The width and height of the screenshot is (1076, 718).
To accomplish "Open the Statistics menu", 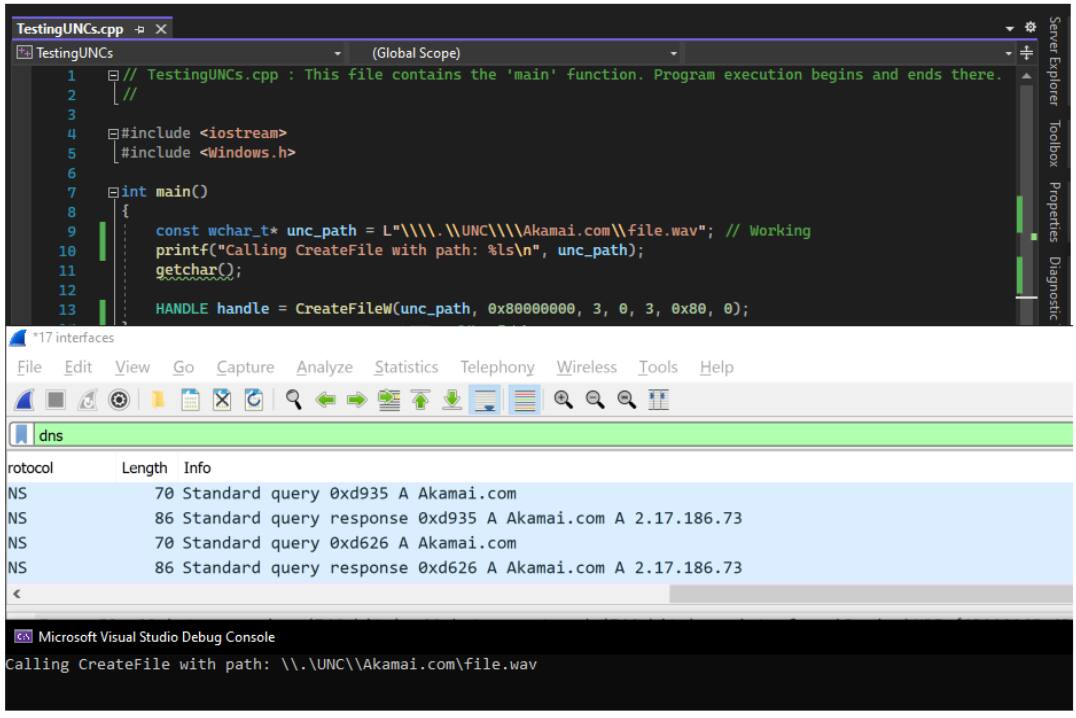I will click(x=406, y=367).
